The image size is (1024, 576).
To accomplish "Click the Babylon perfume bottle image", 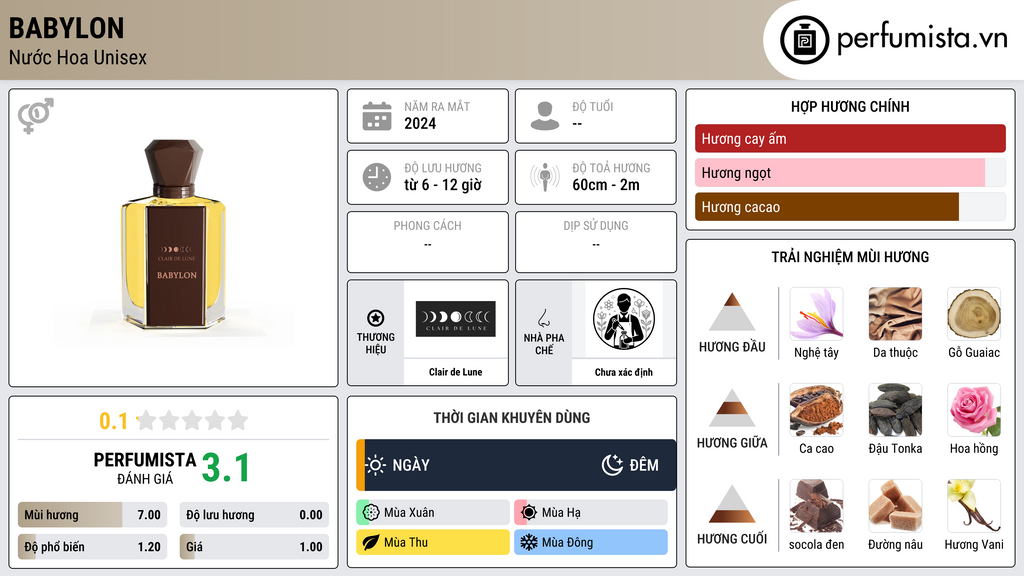I will [x=174, y=233].
